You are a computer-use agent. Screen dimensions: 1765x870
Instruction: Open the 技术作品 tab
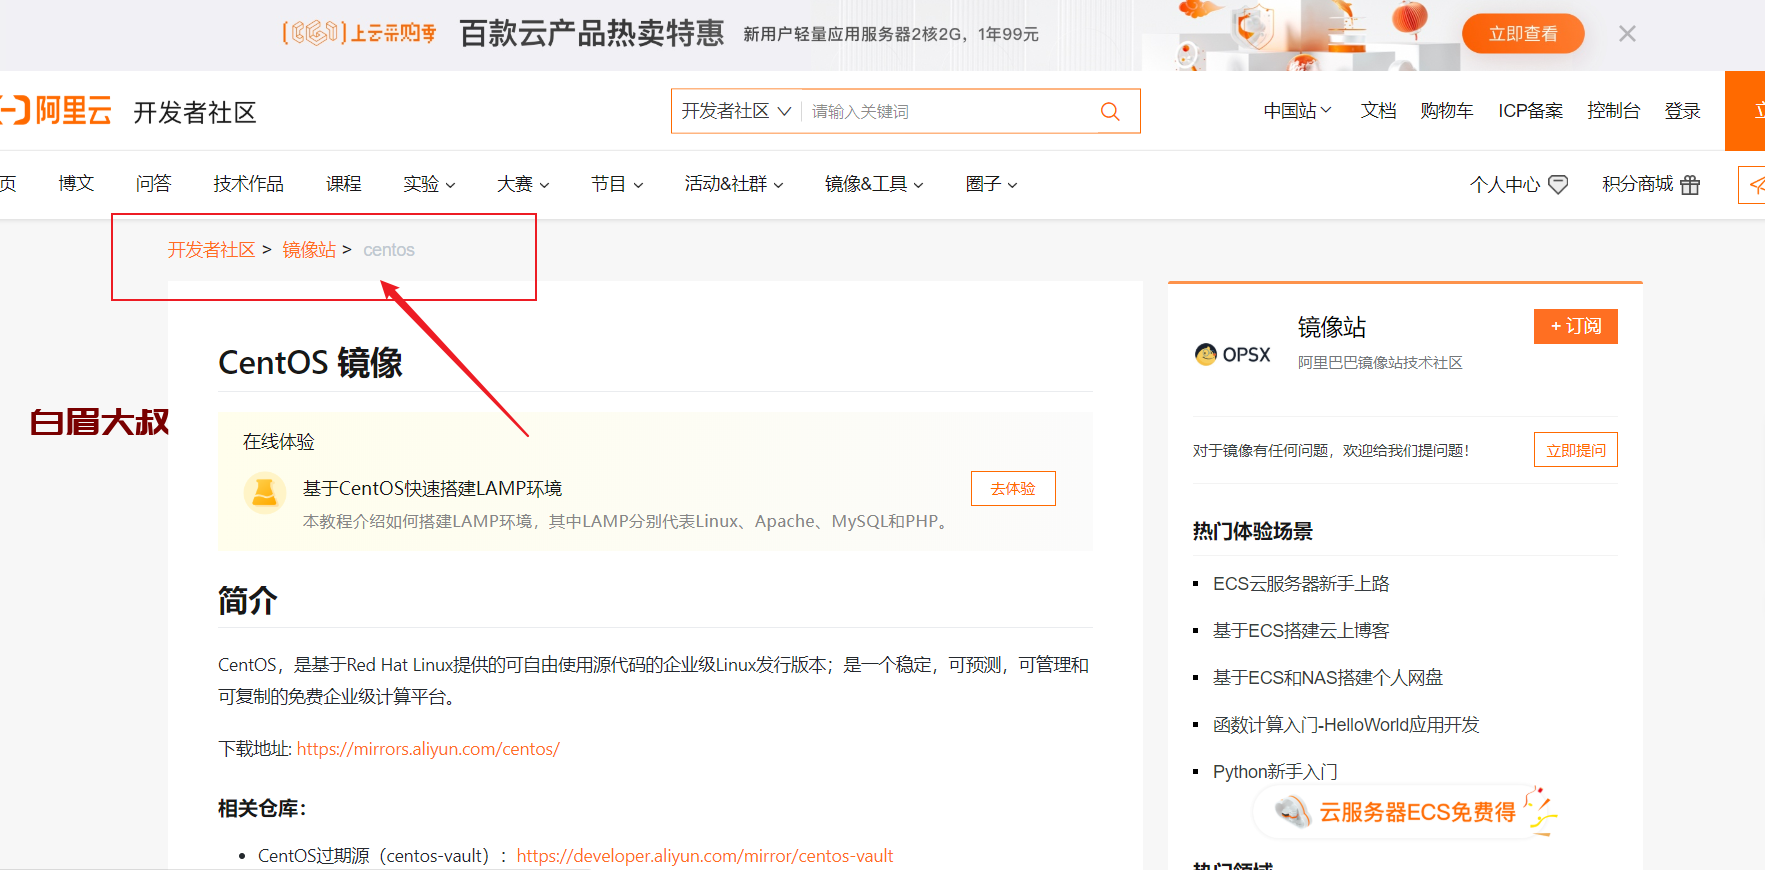coord(248,184)
